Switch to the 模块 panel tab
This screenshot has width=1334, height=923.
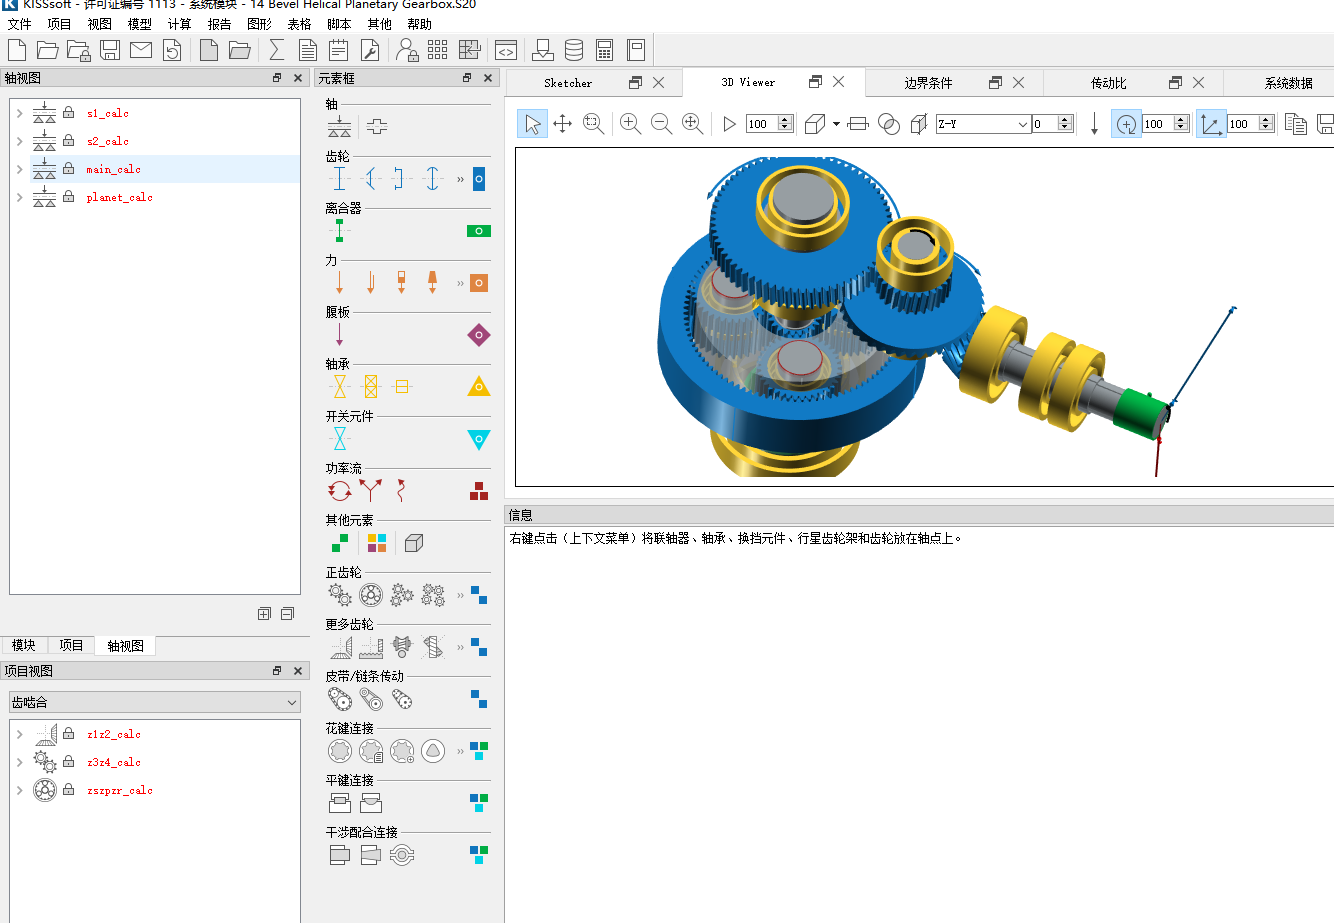[x=24, y=646]
